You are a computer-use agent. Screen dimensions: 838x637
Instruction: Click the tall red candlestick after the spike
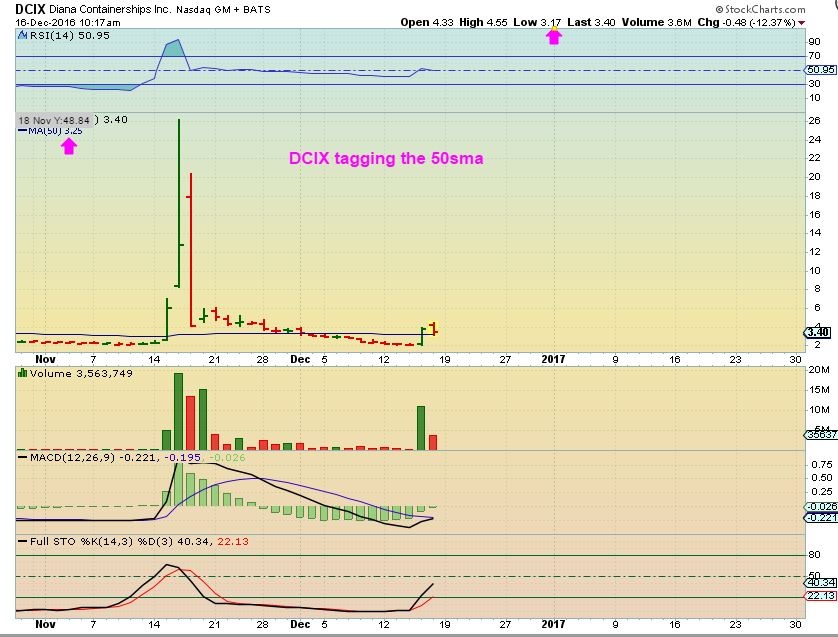tap(190, 250)
